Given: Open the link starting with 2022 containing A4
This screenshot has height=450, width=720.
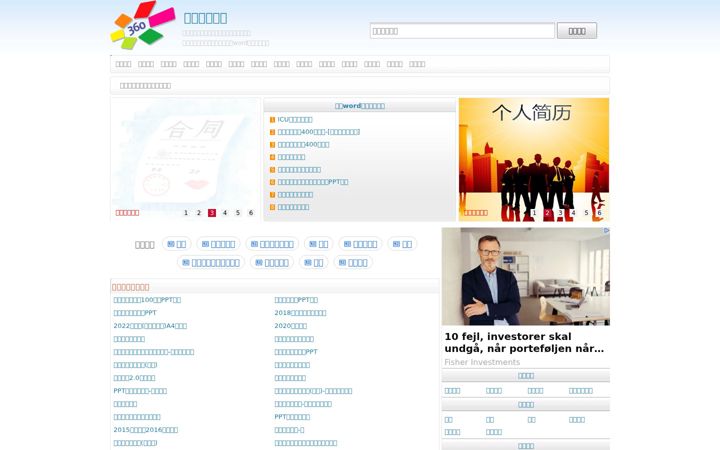Looking at the screenshot, I should coord(150,326).
